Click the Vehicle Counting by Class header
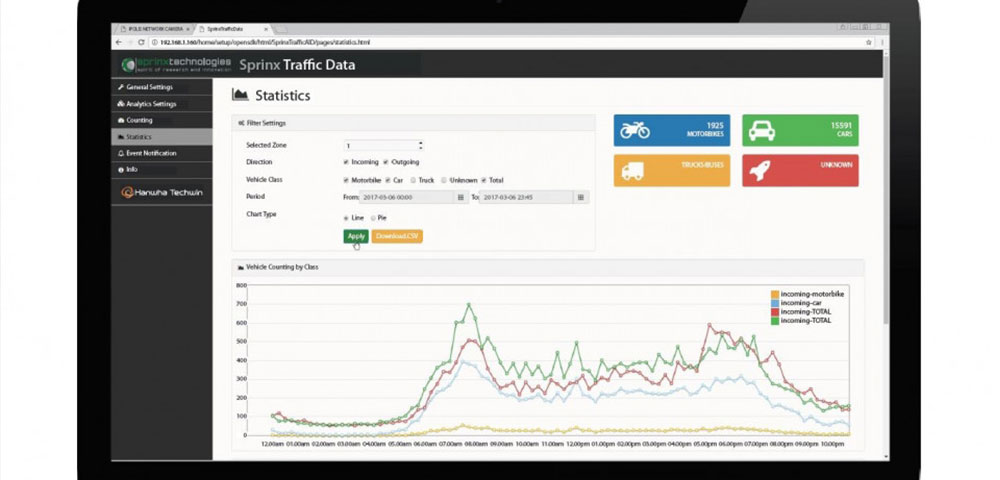1000x480 pixels. [x=548, y=267]
